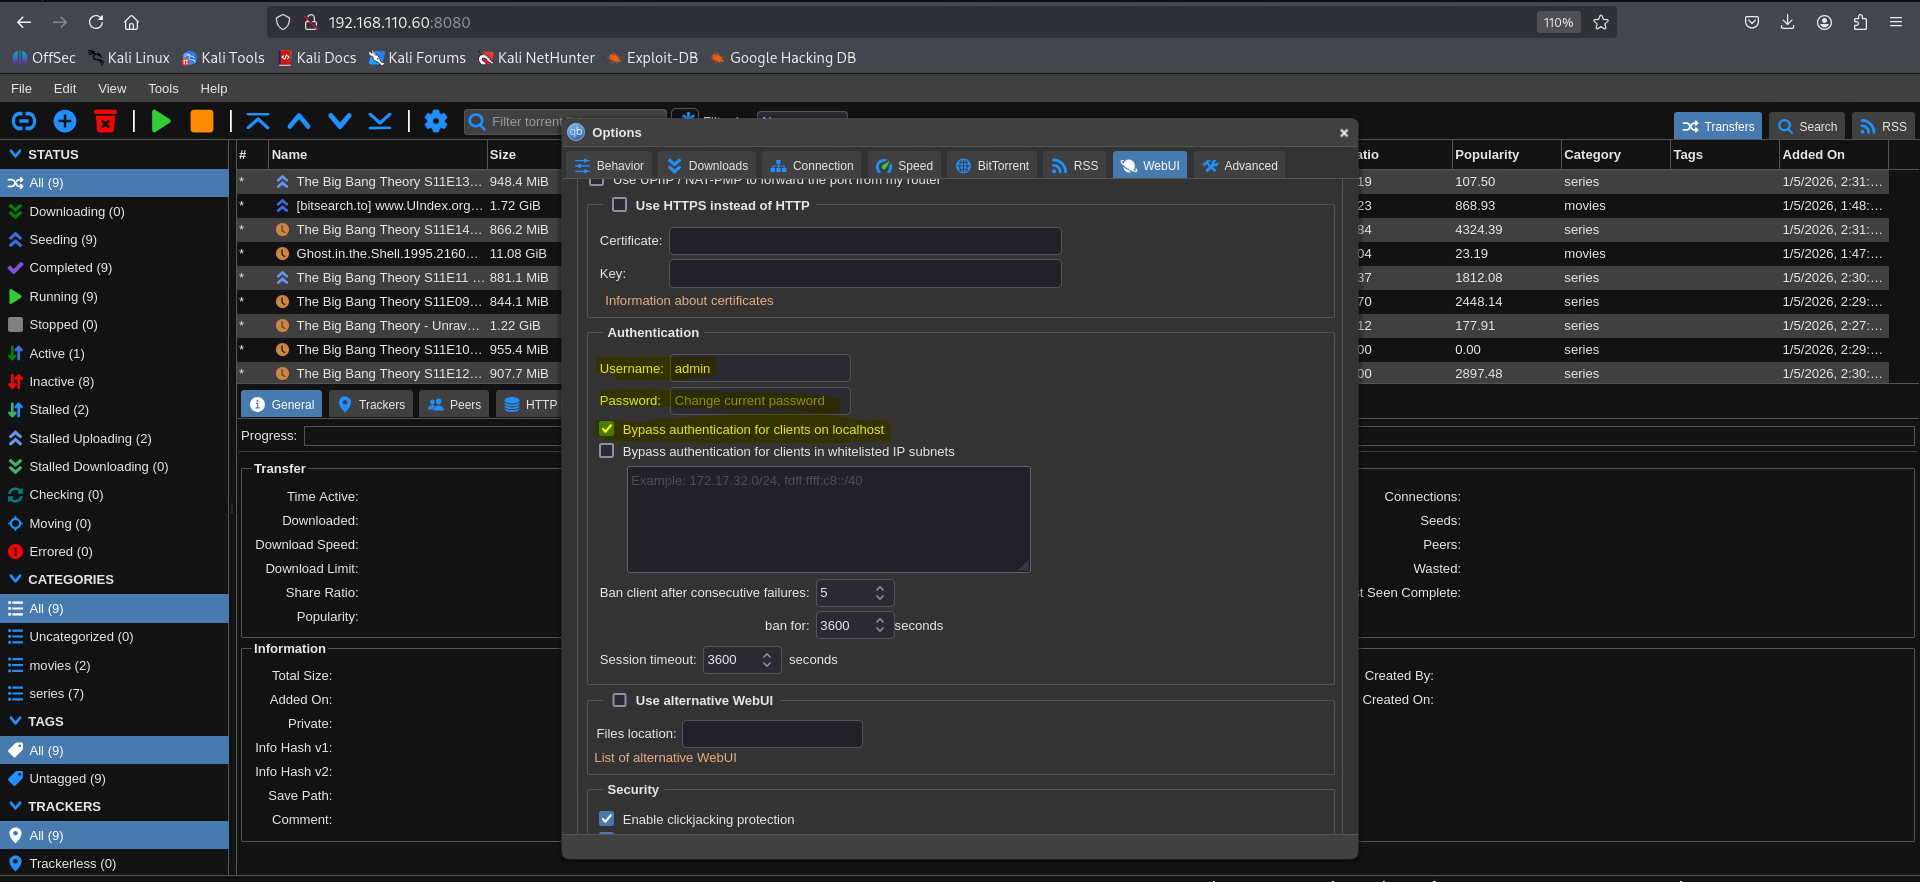Enable Use HTTPS instead of HTTP
Image resolution: width=1920 pixels, height=882 pixels.
tap(620, 205)
